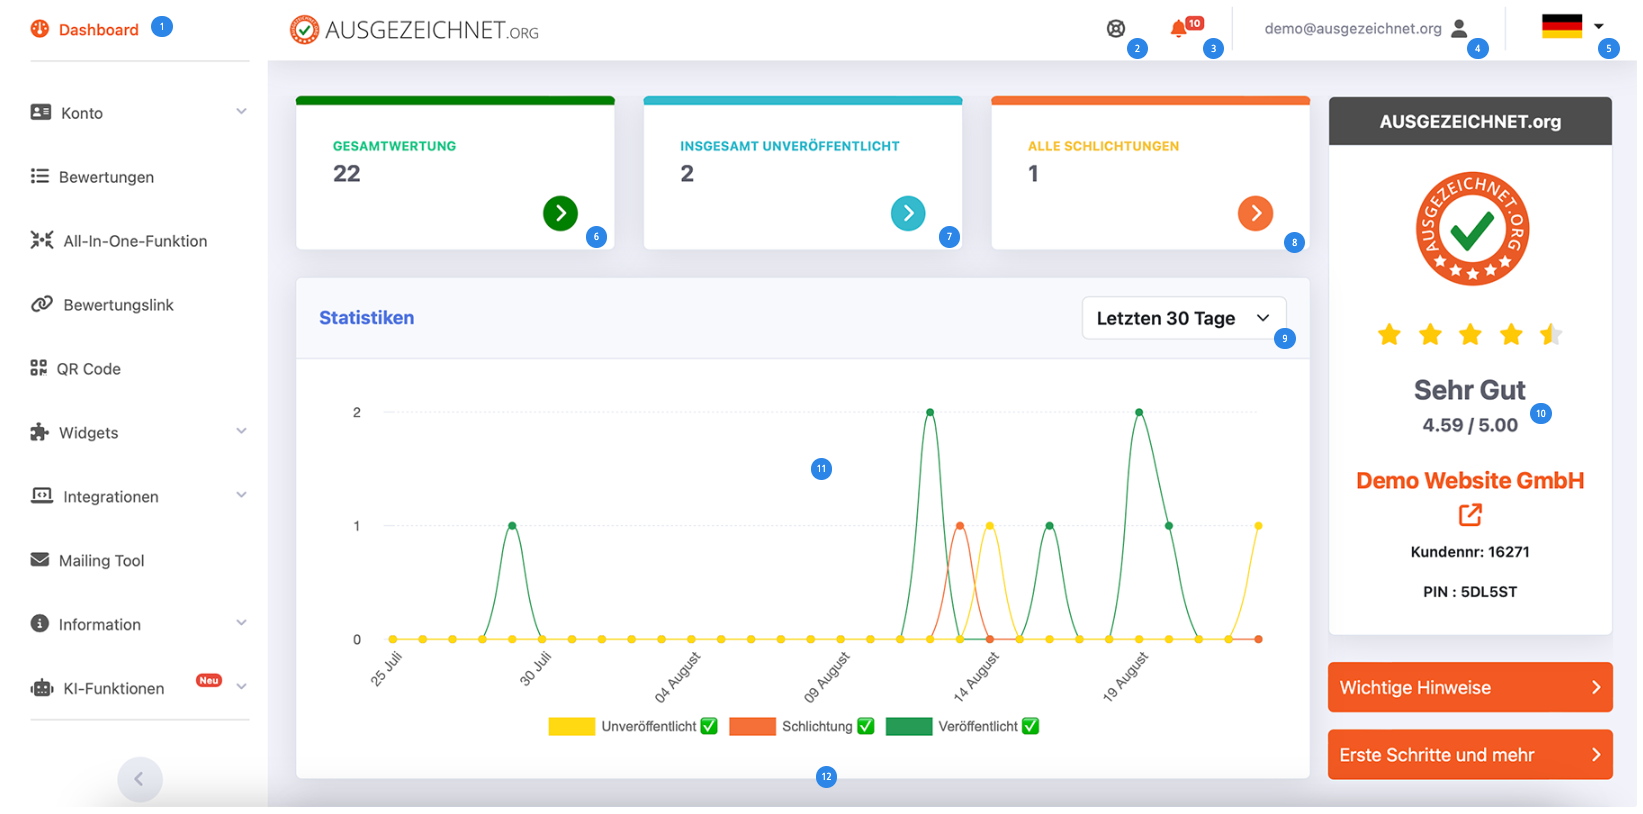
Task: Click the PIN : 5DL5ST text
Action: [x=1470, y=592]
